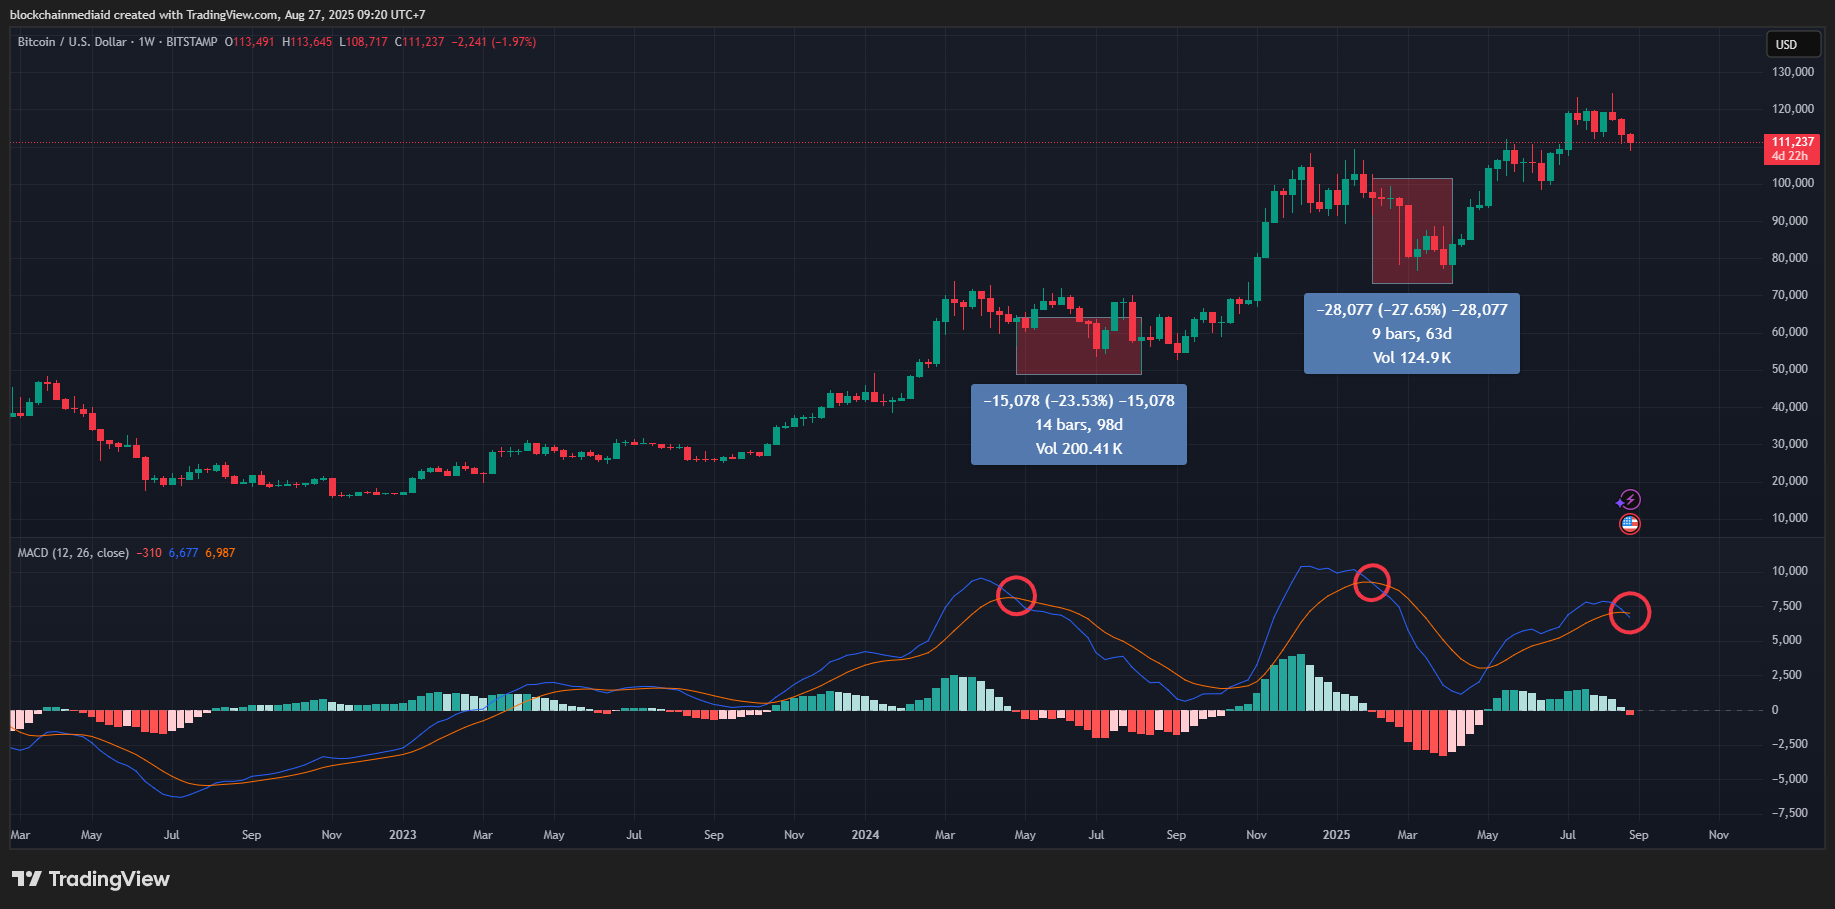The width and height of the screenshot is (1835, 909).
Task: Click the -2,500 MACD axis label
Action: click(1789, 744)
